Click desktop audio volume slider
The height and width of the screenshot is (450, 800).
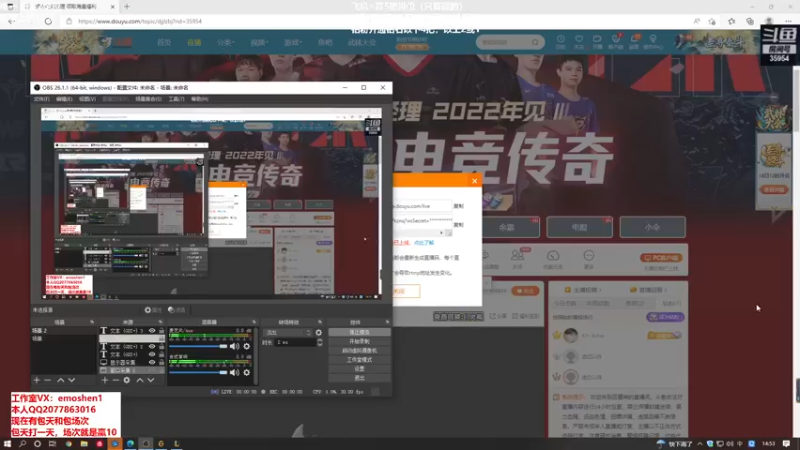click(198, 372)
